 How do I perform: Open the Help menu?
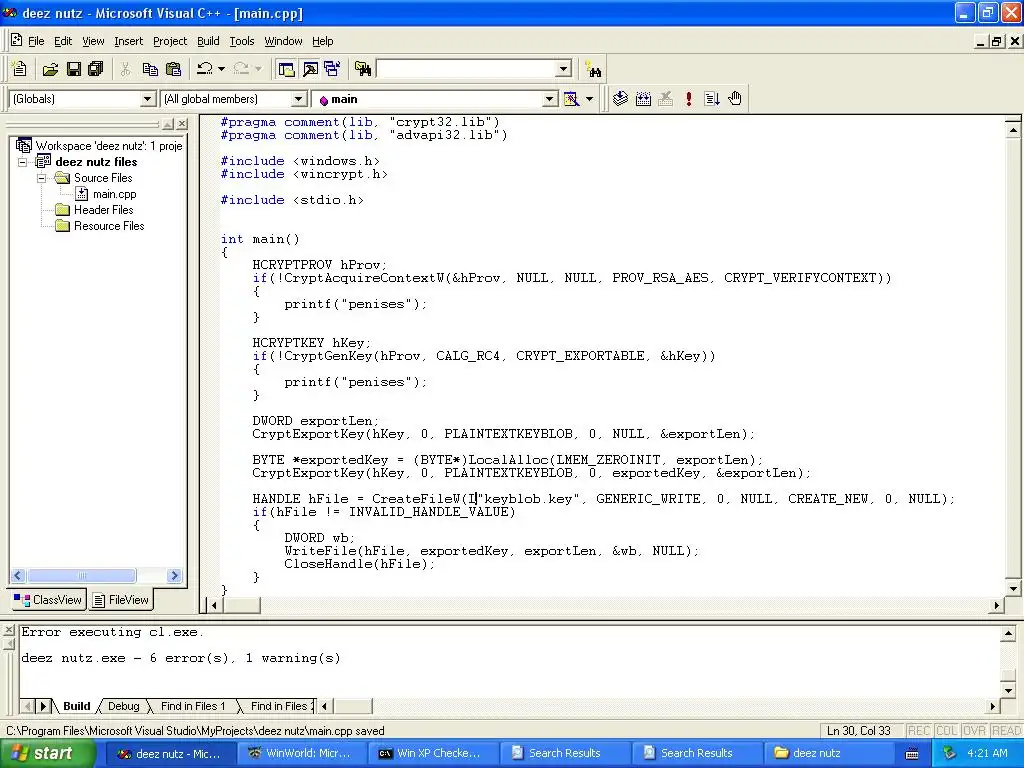(323, 41)
